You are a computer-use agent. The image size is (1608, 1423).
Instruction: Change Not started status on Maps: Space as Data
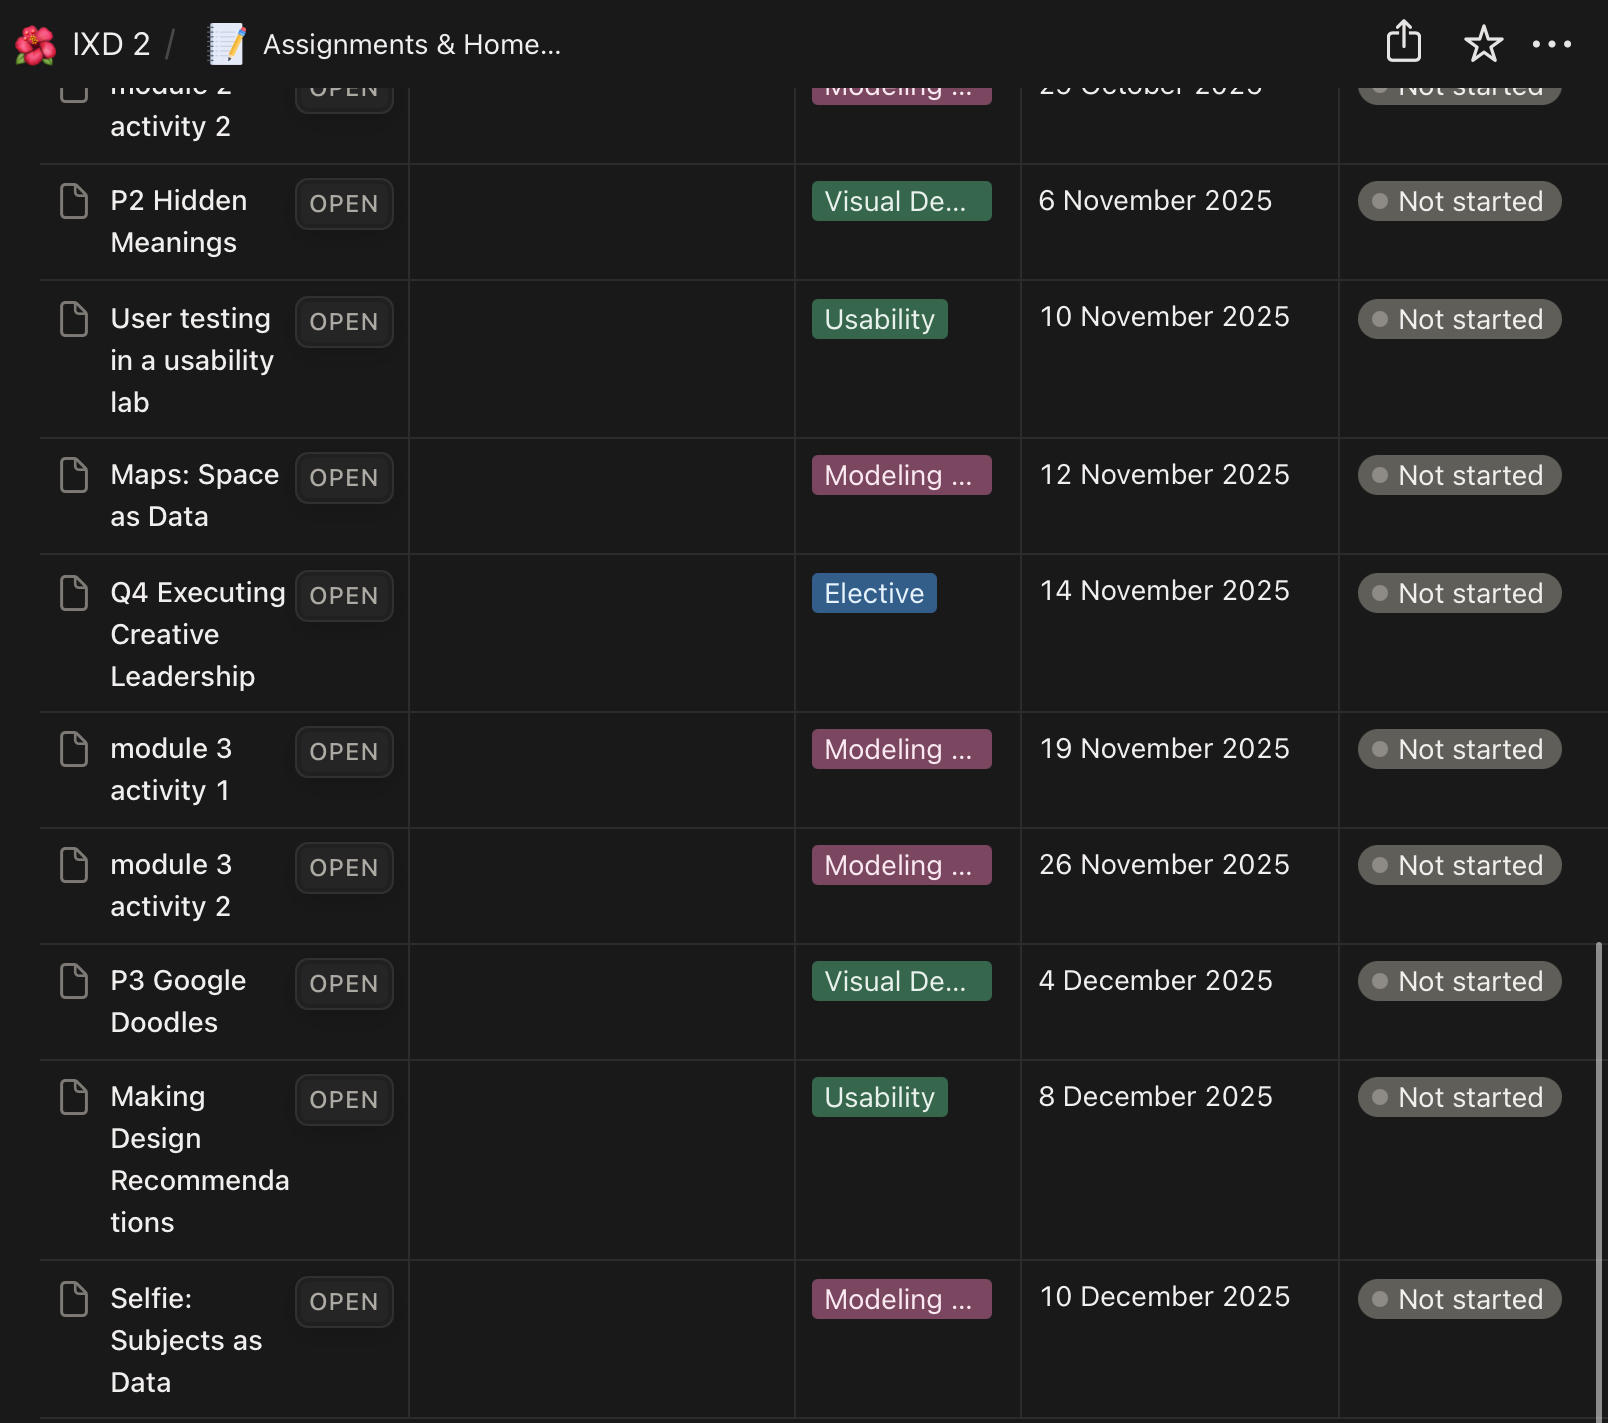1459,476
